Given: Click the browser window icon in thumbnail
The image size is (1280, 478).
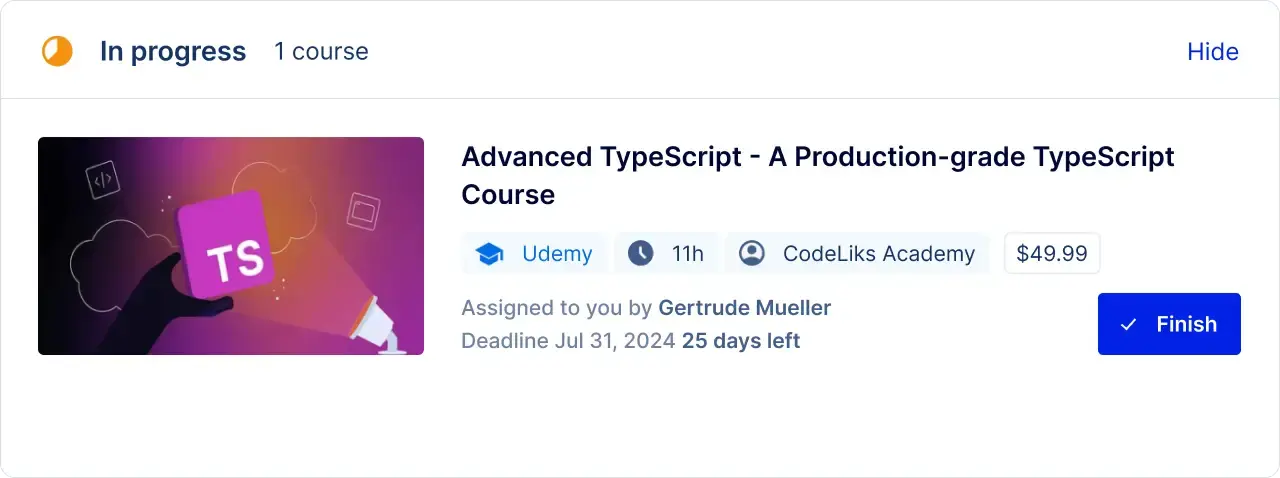Looking at the screenshot, I should (x=363, y=210).
